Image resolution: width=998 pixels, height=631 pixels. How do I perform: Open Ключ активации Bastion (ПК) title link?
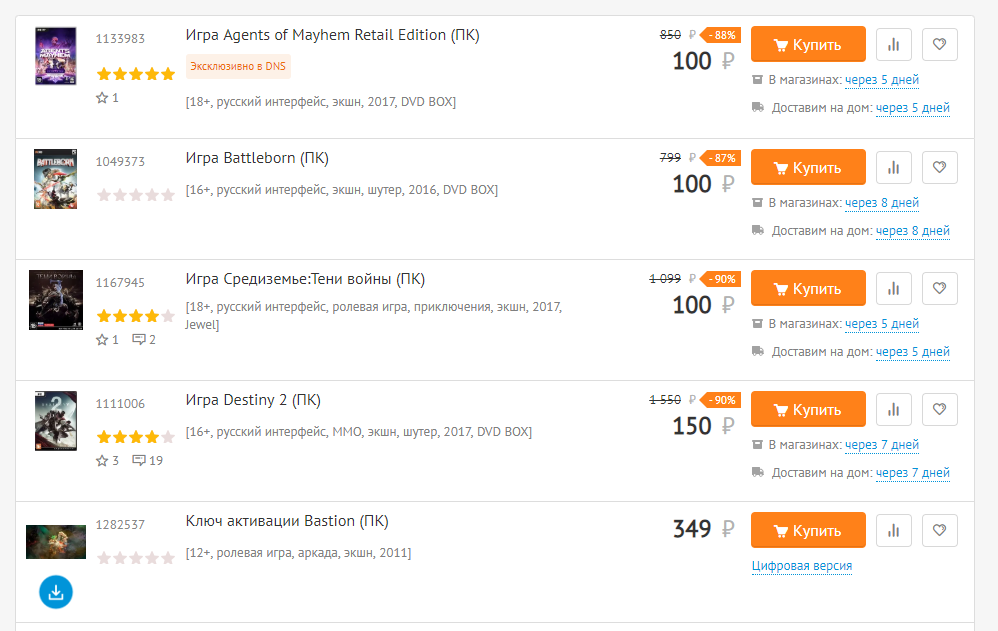pyautogui.click(x=287, y=521)
